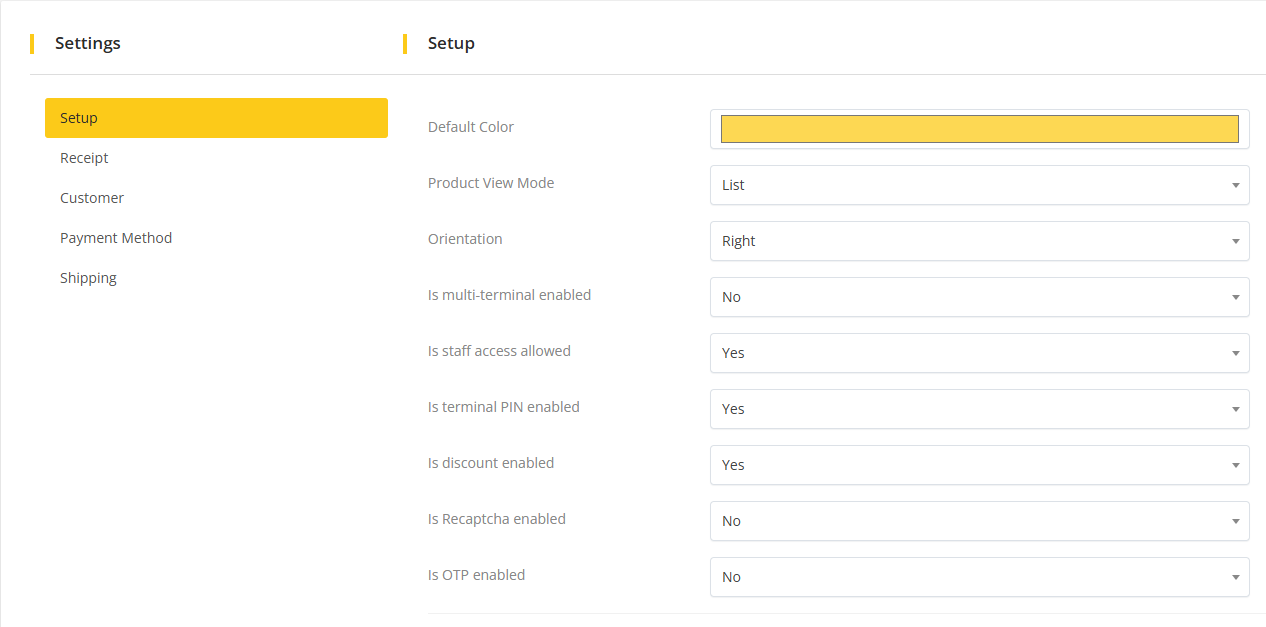Open the Customer settings page
The image size is (1266, 627).
click(x=92, y=198)
